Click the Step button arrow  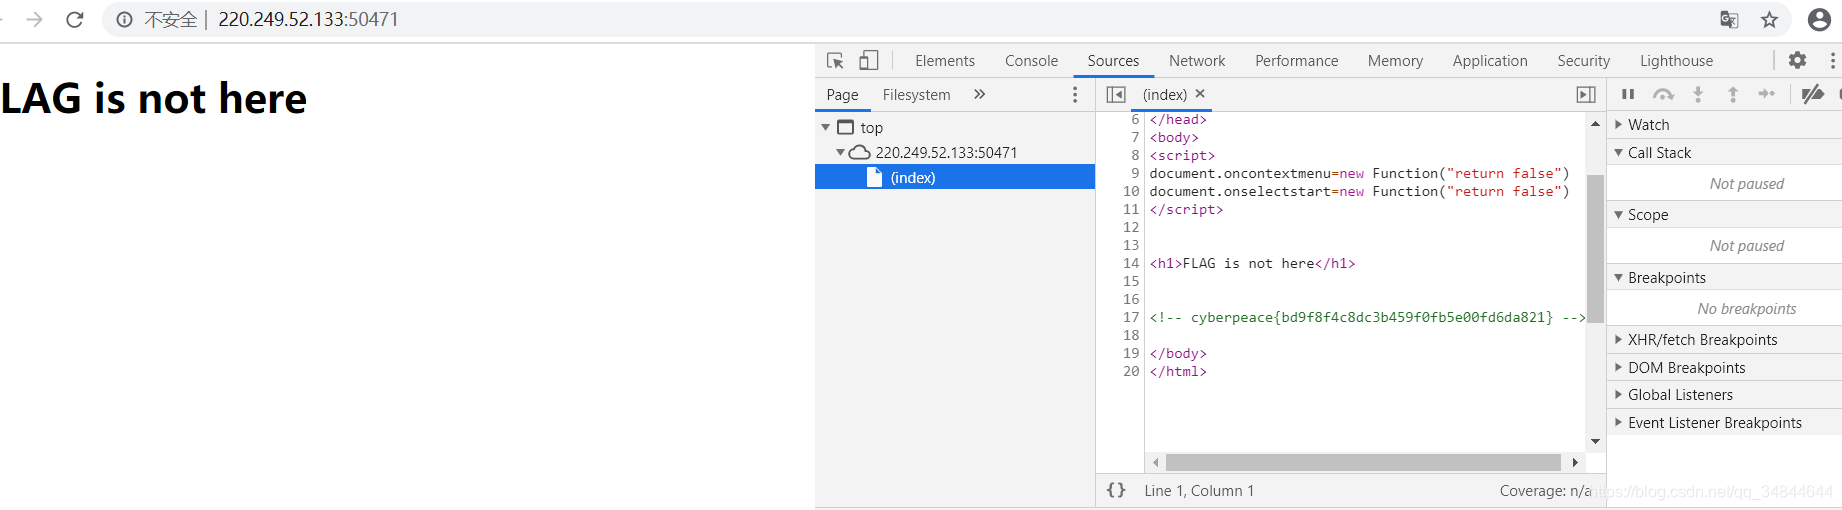click(1767, 94)
